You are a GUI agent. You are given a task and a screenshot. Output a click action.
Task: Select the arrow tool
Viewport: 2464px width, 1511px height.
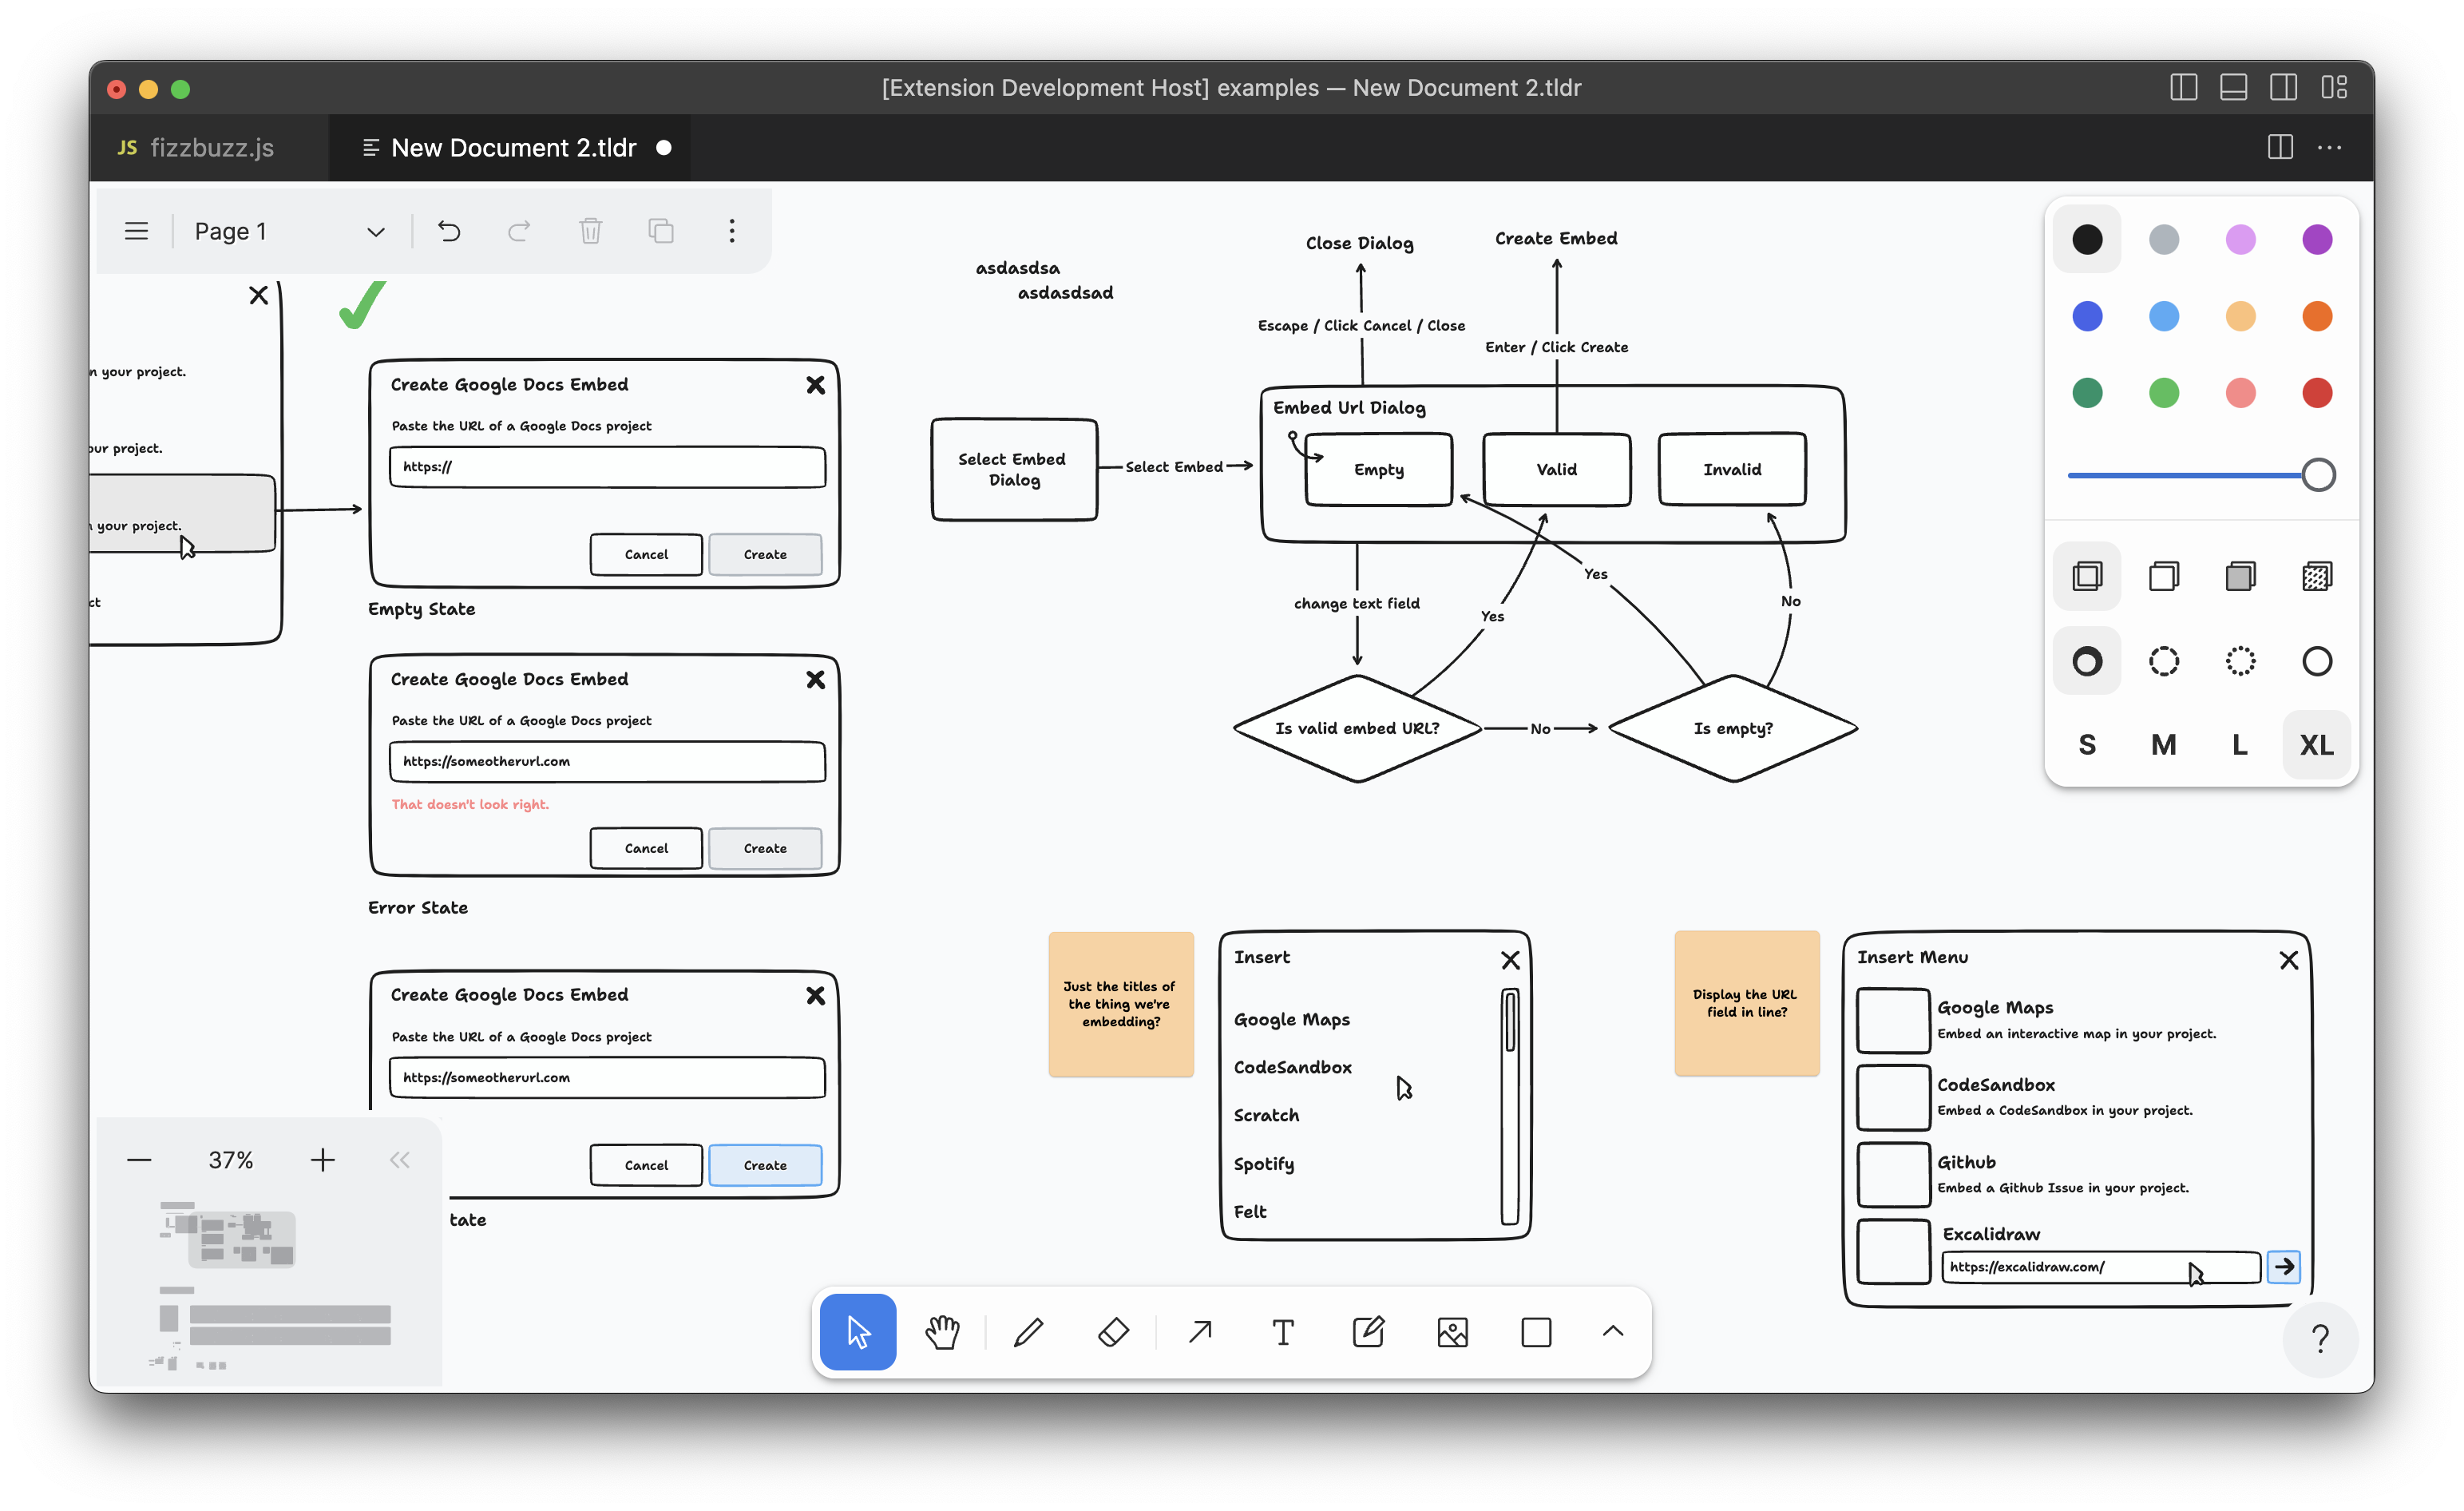point(1200,1332)
